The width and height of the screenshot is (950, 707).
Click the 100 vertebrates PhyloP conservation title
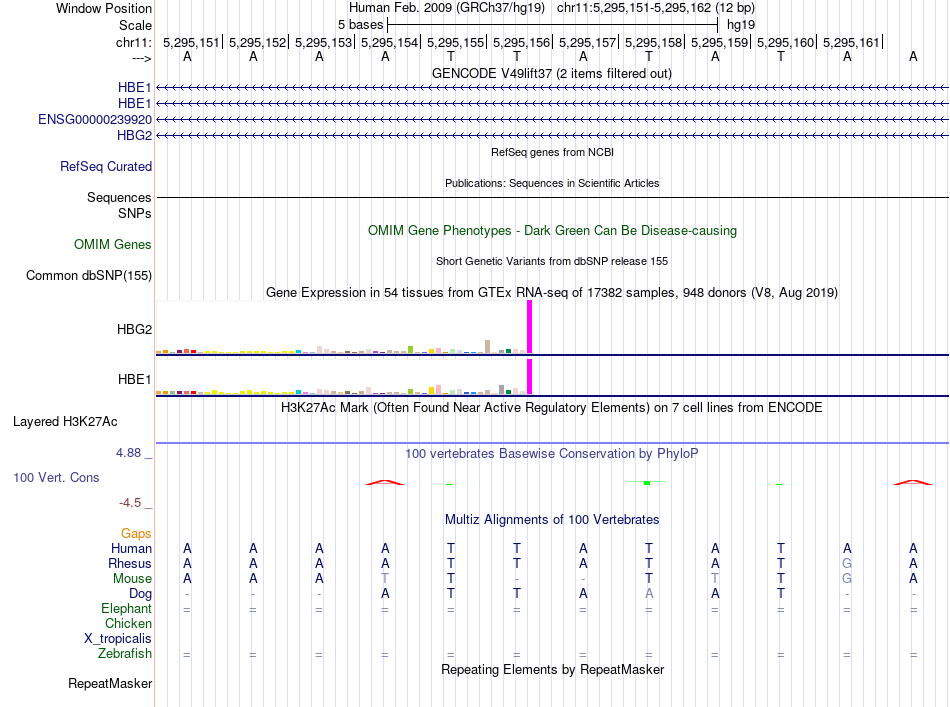tap(551, 453)
